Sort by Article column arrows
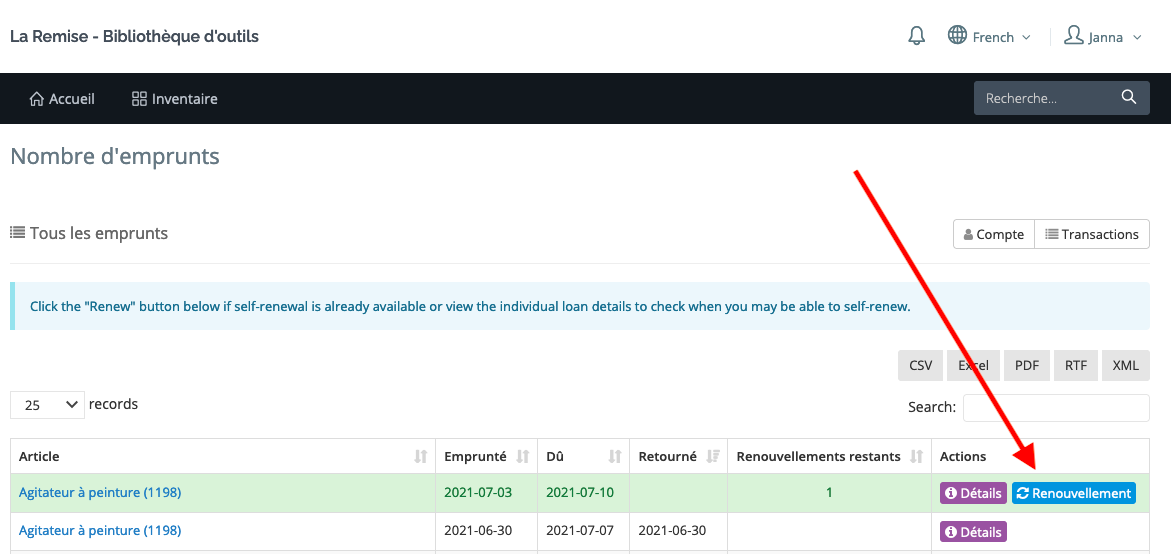 421,457
